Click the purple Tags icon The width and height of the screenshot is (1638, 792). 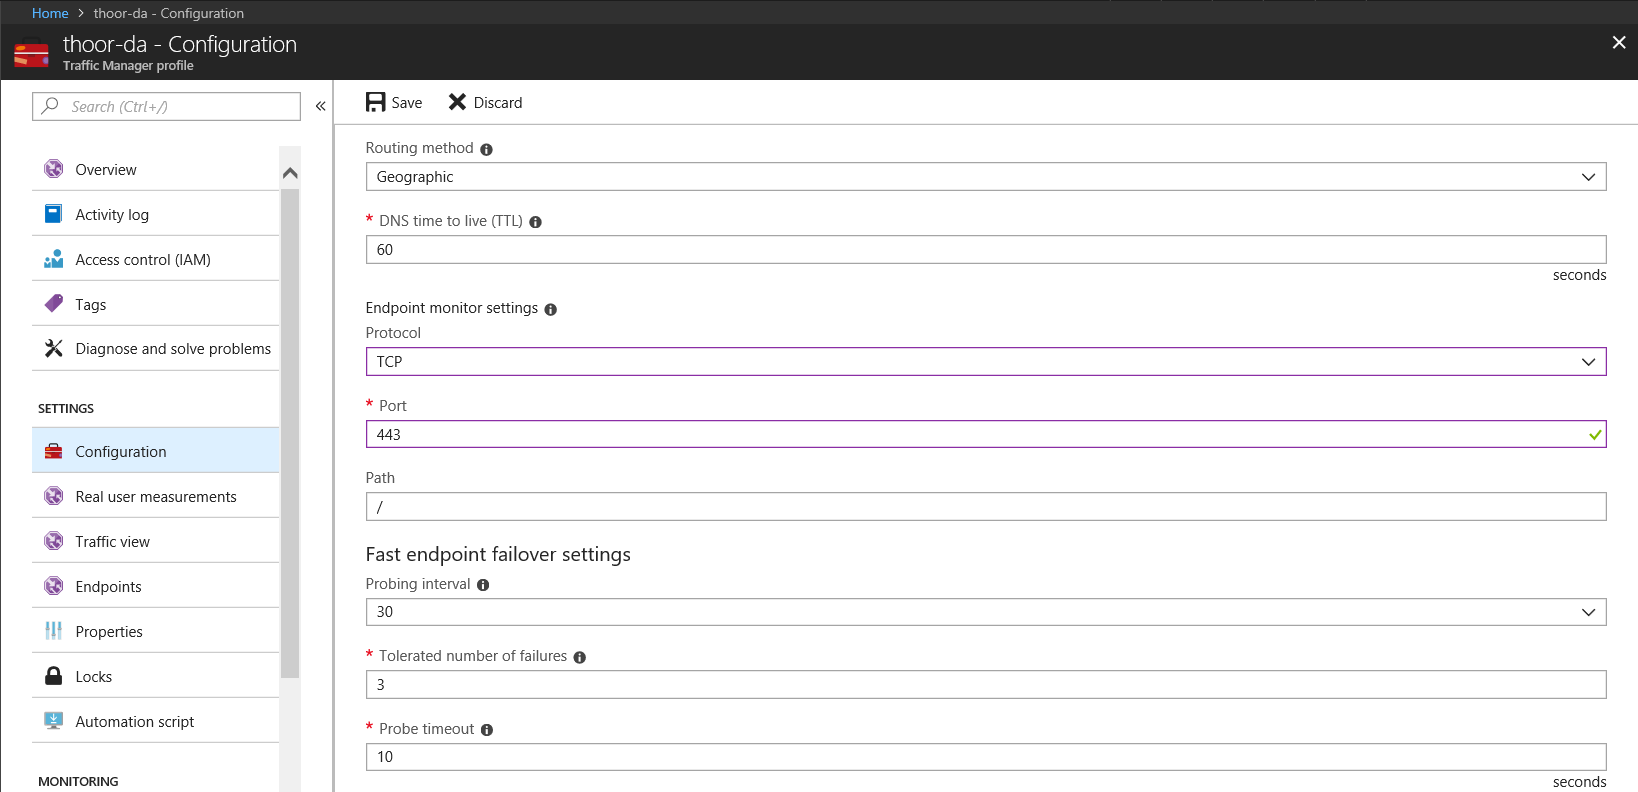pos(54,303)
